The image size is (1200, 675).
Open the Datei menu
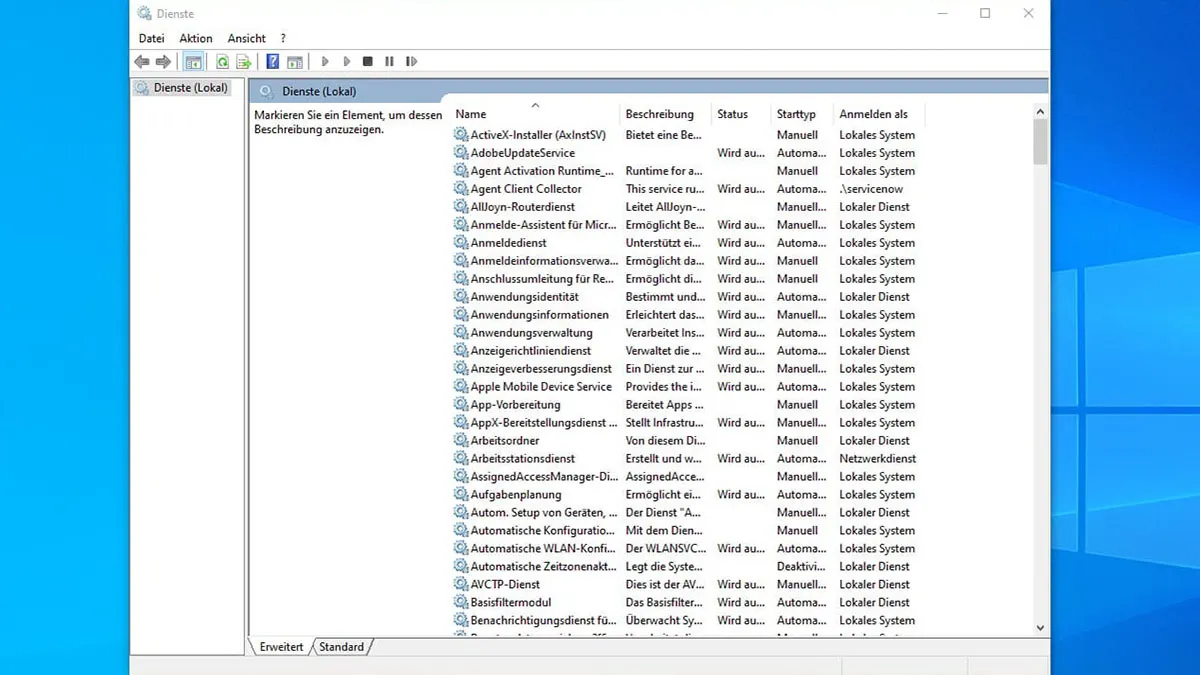(x=151, y=38)
